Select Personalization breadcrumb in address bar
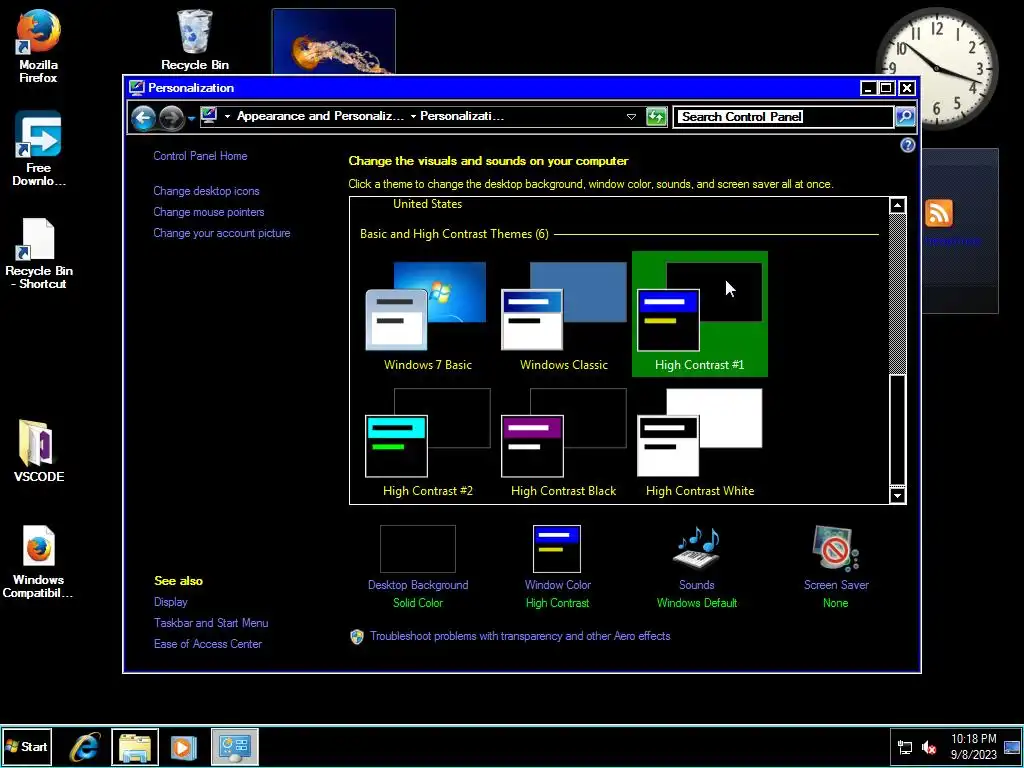The height and width of the screenshot is (768, 1024). tap(462, 116)
